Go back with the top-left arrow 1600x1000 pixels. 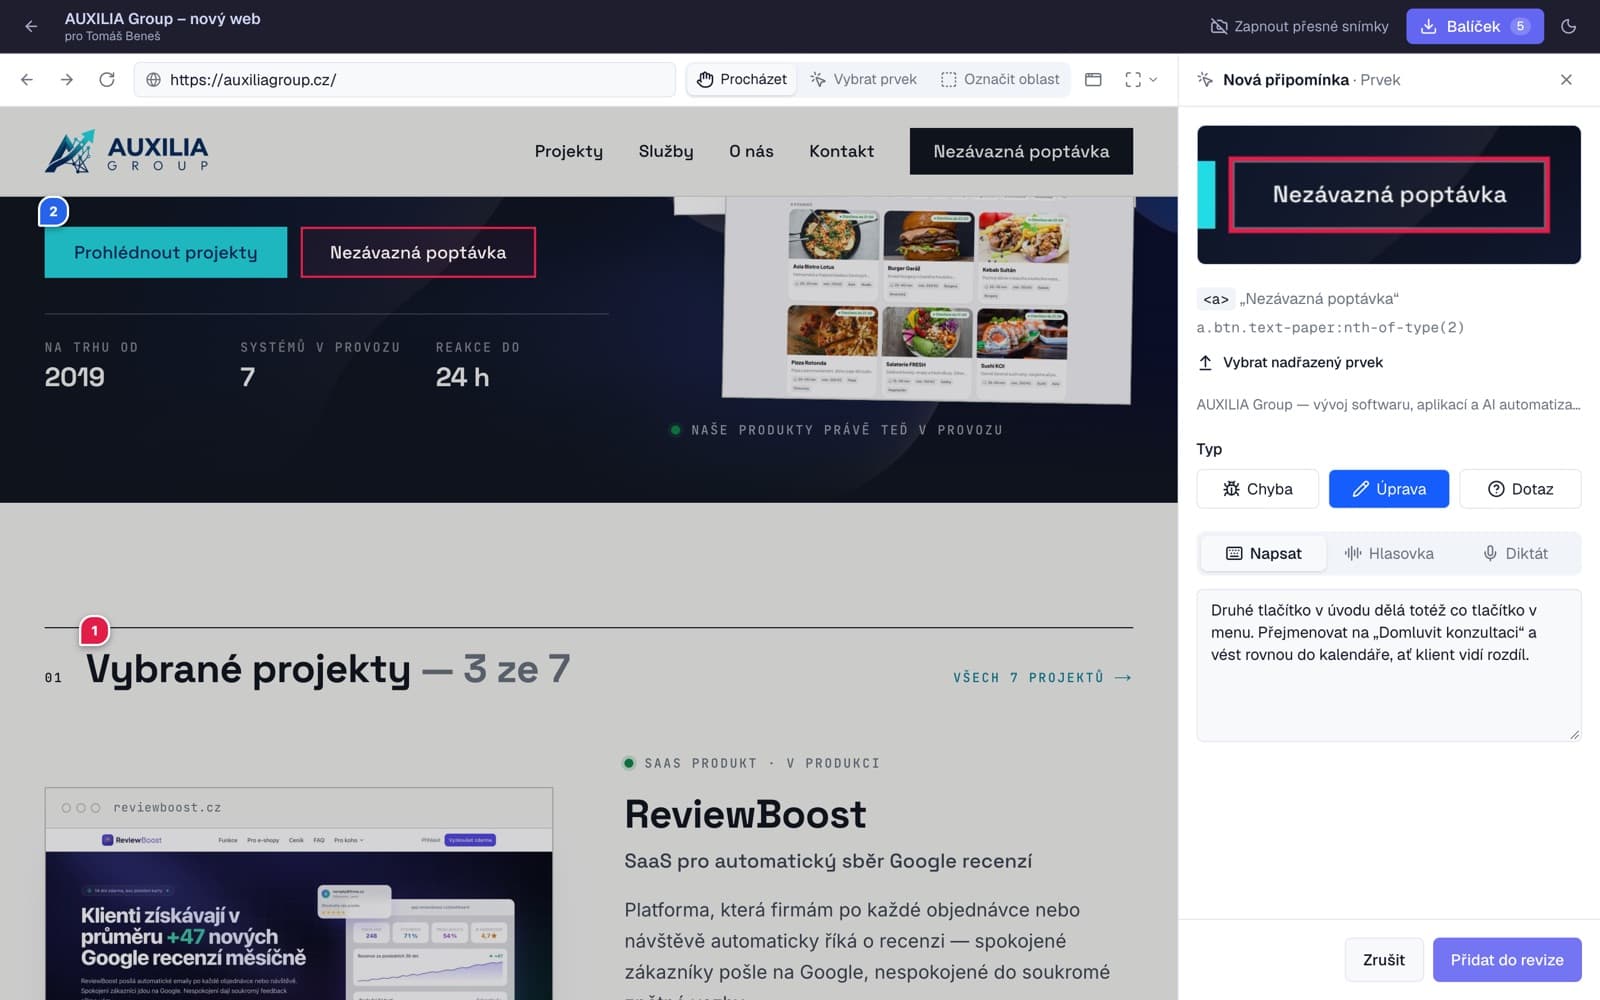coord(31,27)
